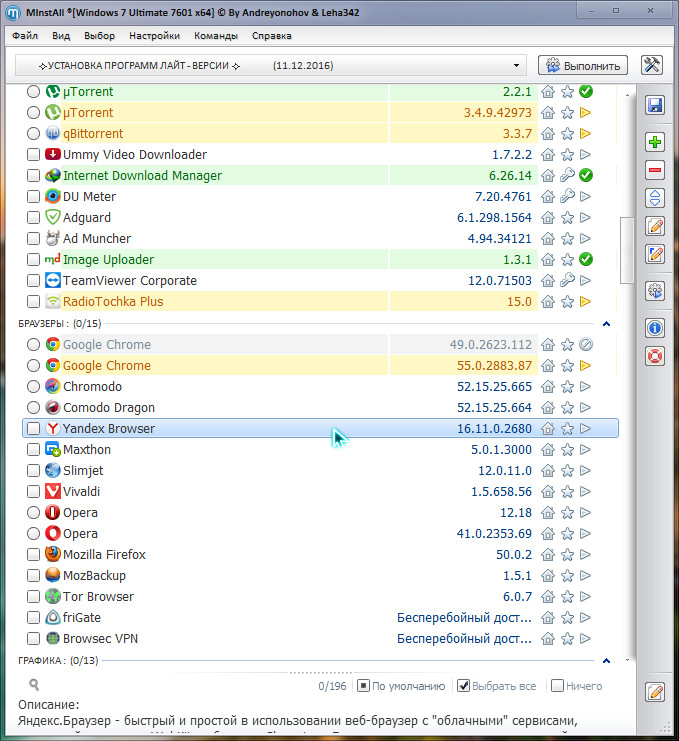The width and height of the screenshot is (679, 741).
Task: Select the Comodo Dragon radio button
Action: [x=33, y=407]
